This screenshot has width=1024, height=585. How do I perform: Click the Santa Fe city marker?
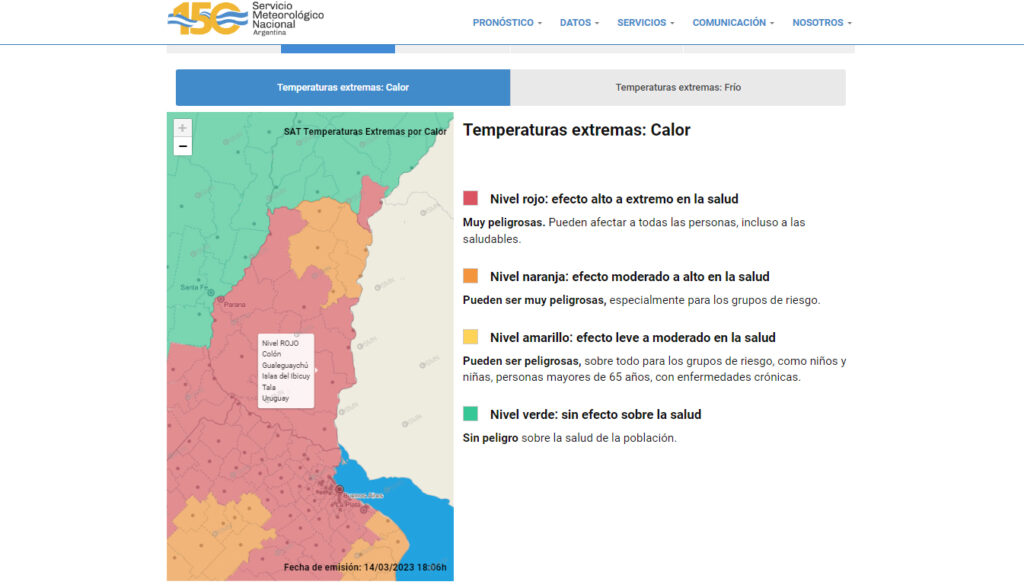click(210, 291)
